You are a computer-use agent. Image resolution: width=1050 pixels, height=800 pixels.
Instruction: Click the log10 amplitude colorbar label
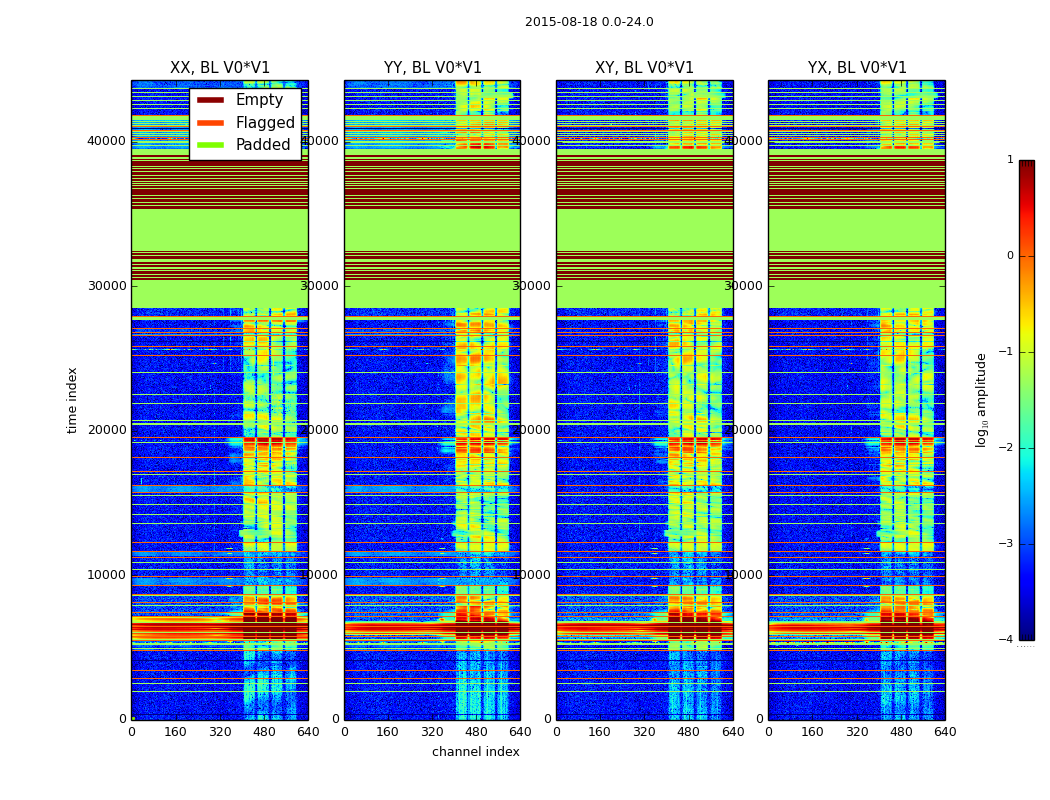[x=981, y=400]
